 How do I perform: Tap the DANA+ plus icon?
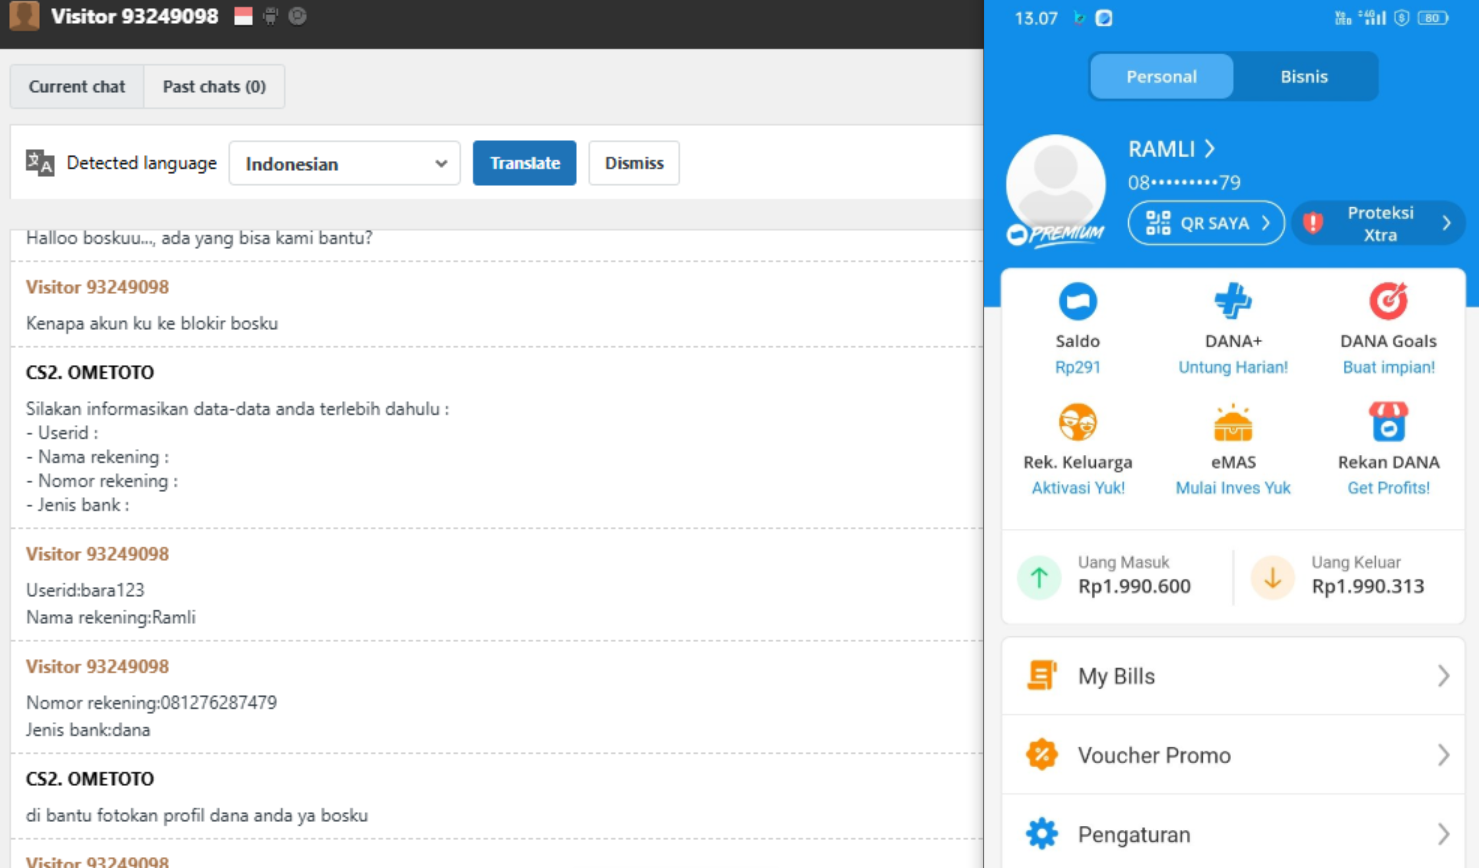[x=1233, y=301]
